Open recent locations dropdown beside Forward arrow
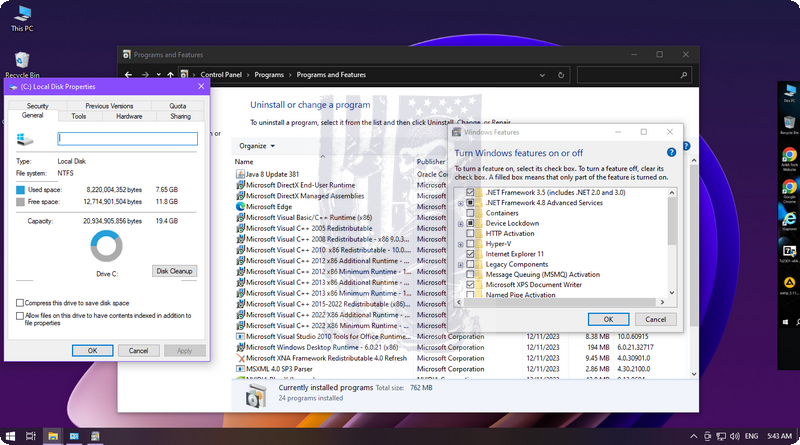The width and height of the screenshot is (800, 445). point(159,75)
